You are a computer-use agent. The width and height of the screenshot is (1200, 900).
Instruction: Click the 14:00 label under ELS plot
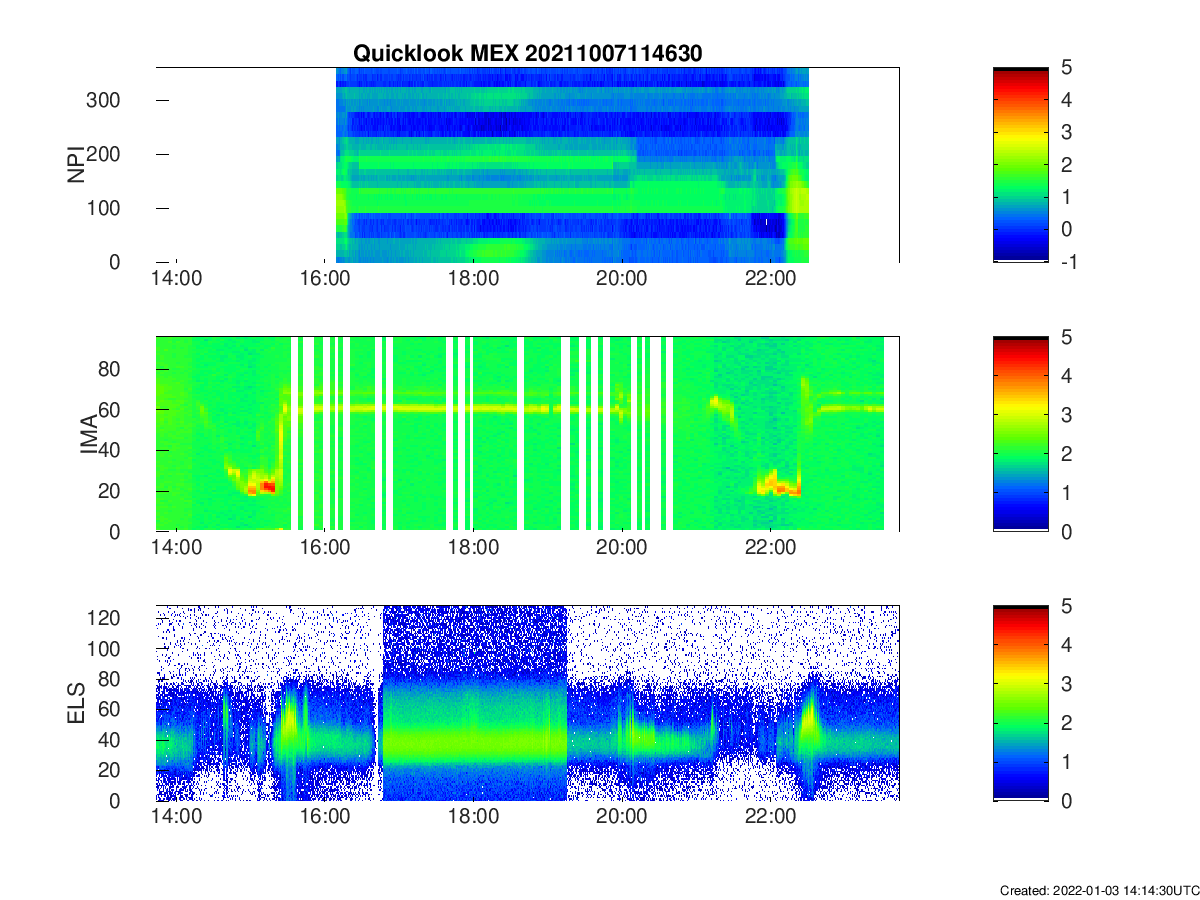coord(176,818)
